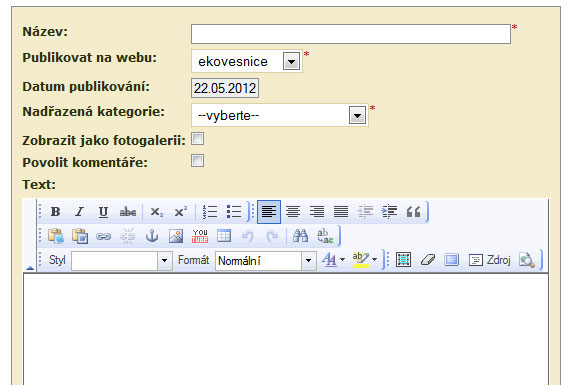The image size is (571, 385).
Task: Increase paragraph indent
Action: click(x=389, y=212)
